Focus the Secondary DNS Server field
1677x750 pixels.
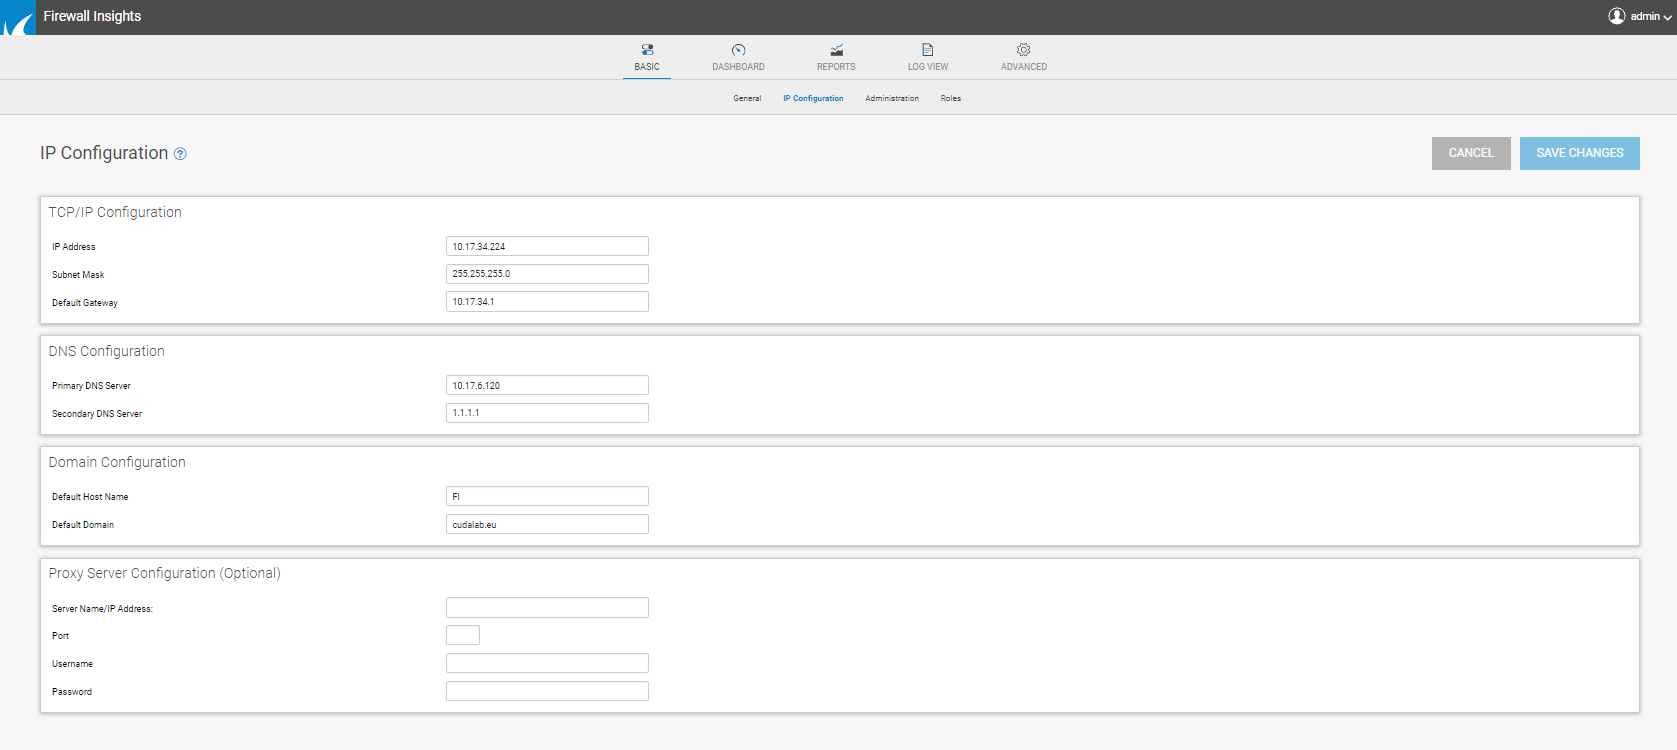point(547,413)
